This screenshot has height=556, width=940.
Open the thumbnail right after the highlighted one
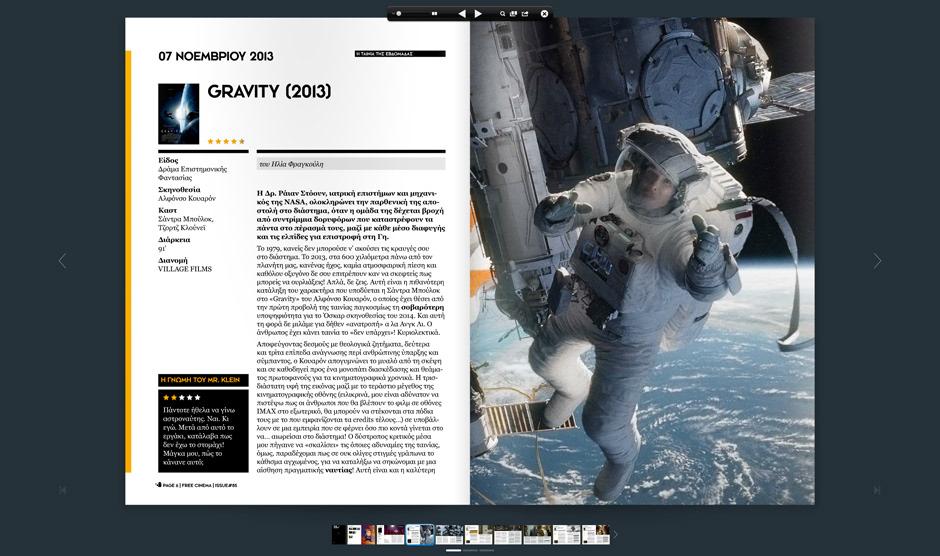click(450, 534)
